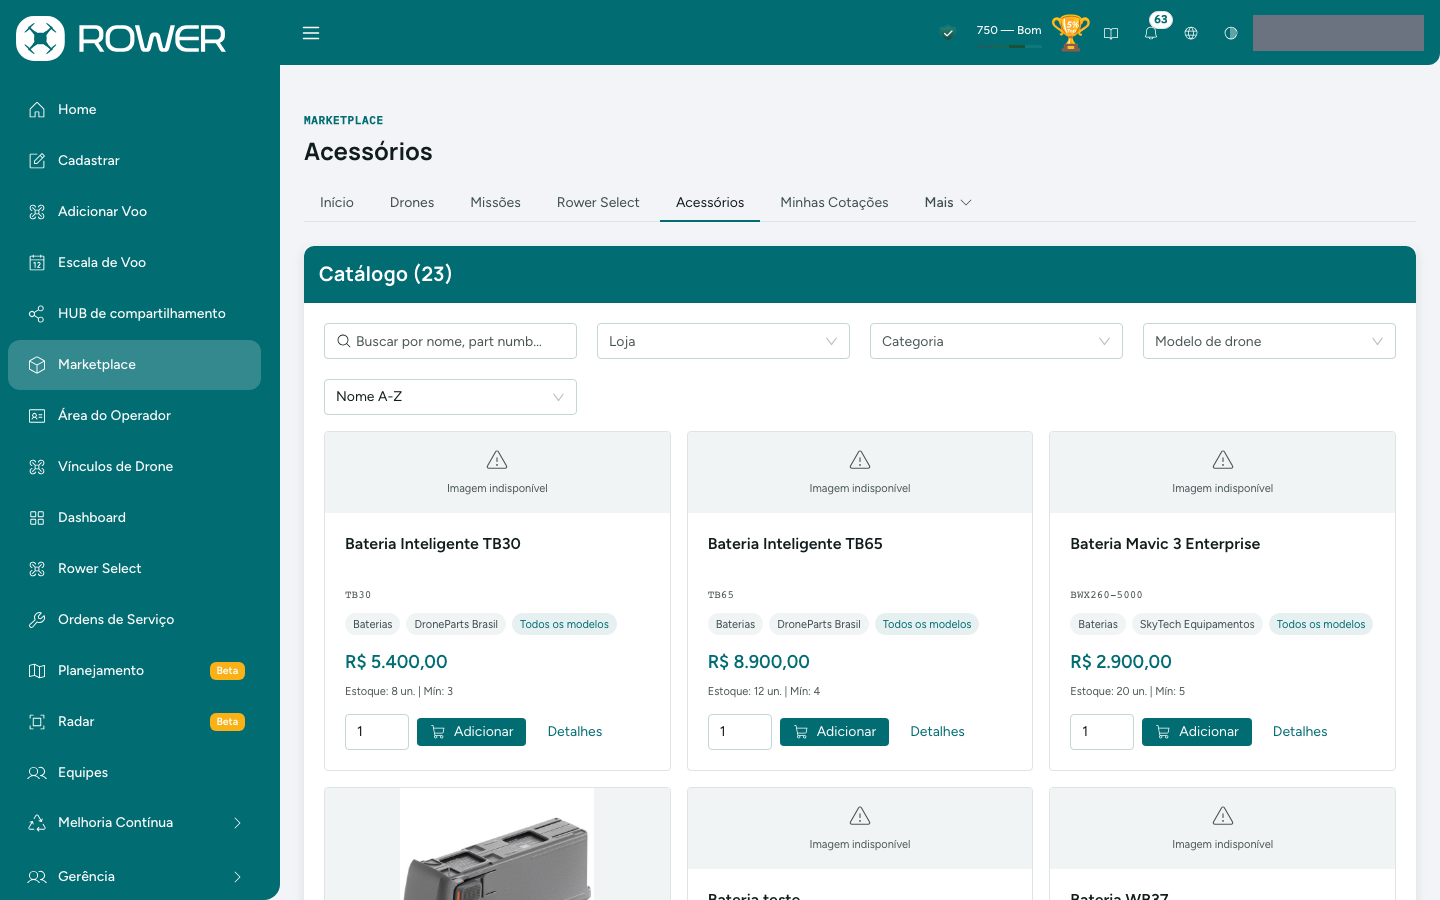Click quantity field for Bateria Mavic 3 Enterprise

point(1102,732)
